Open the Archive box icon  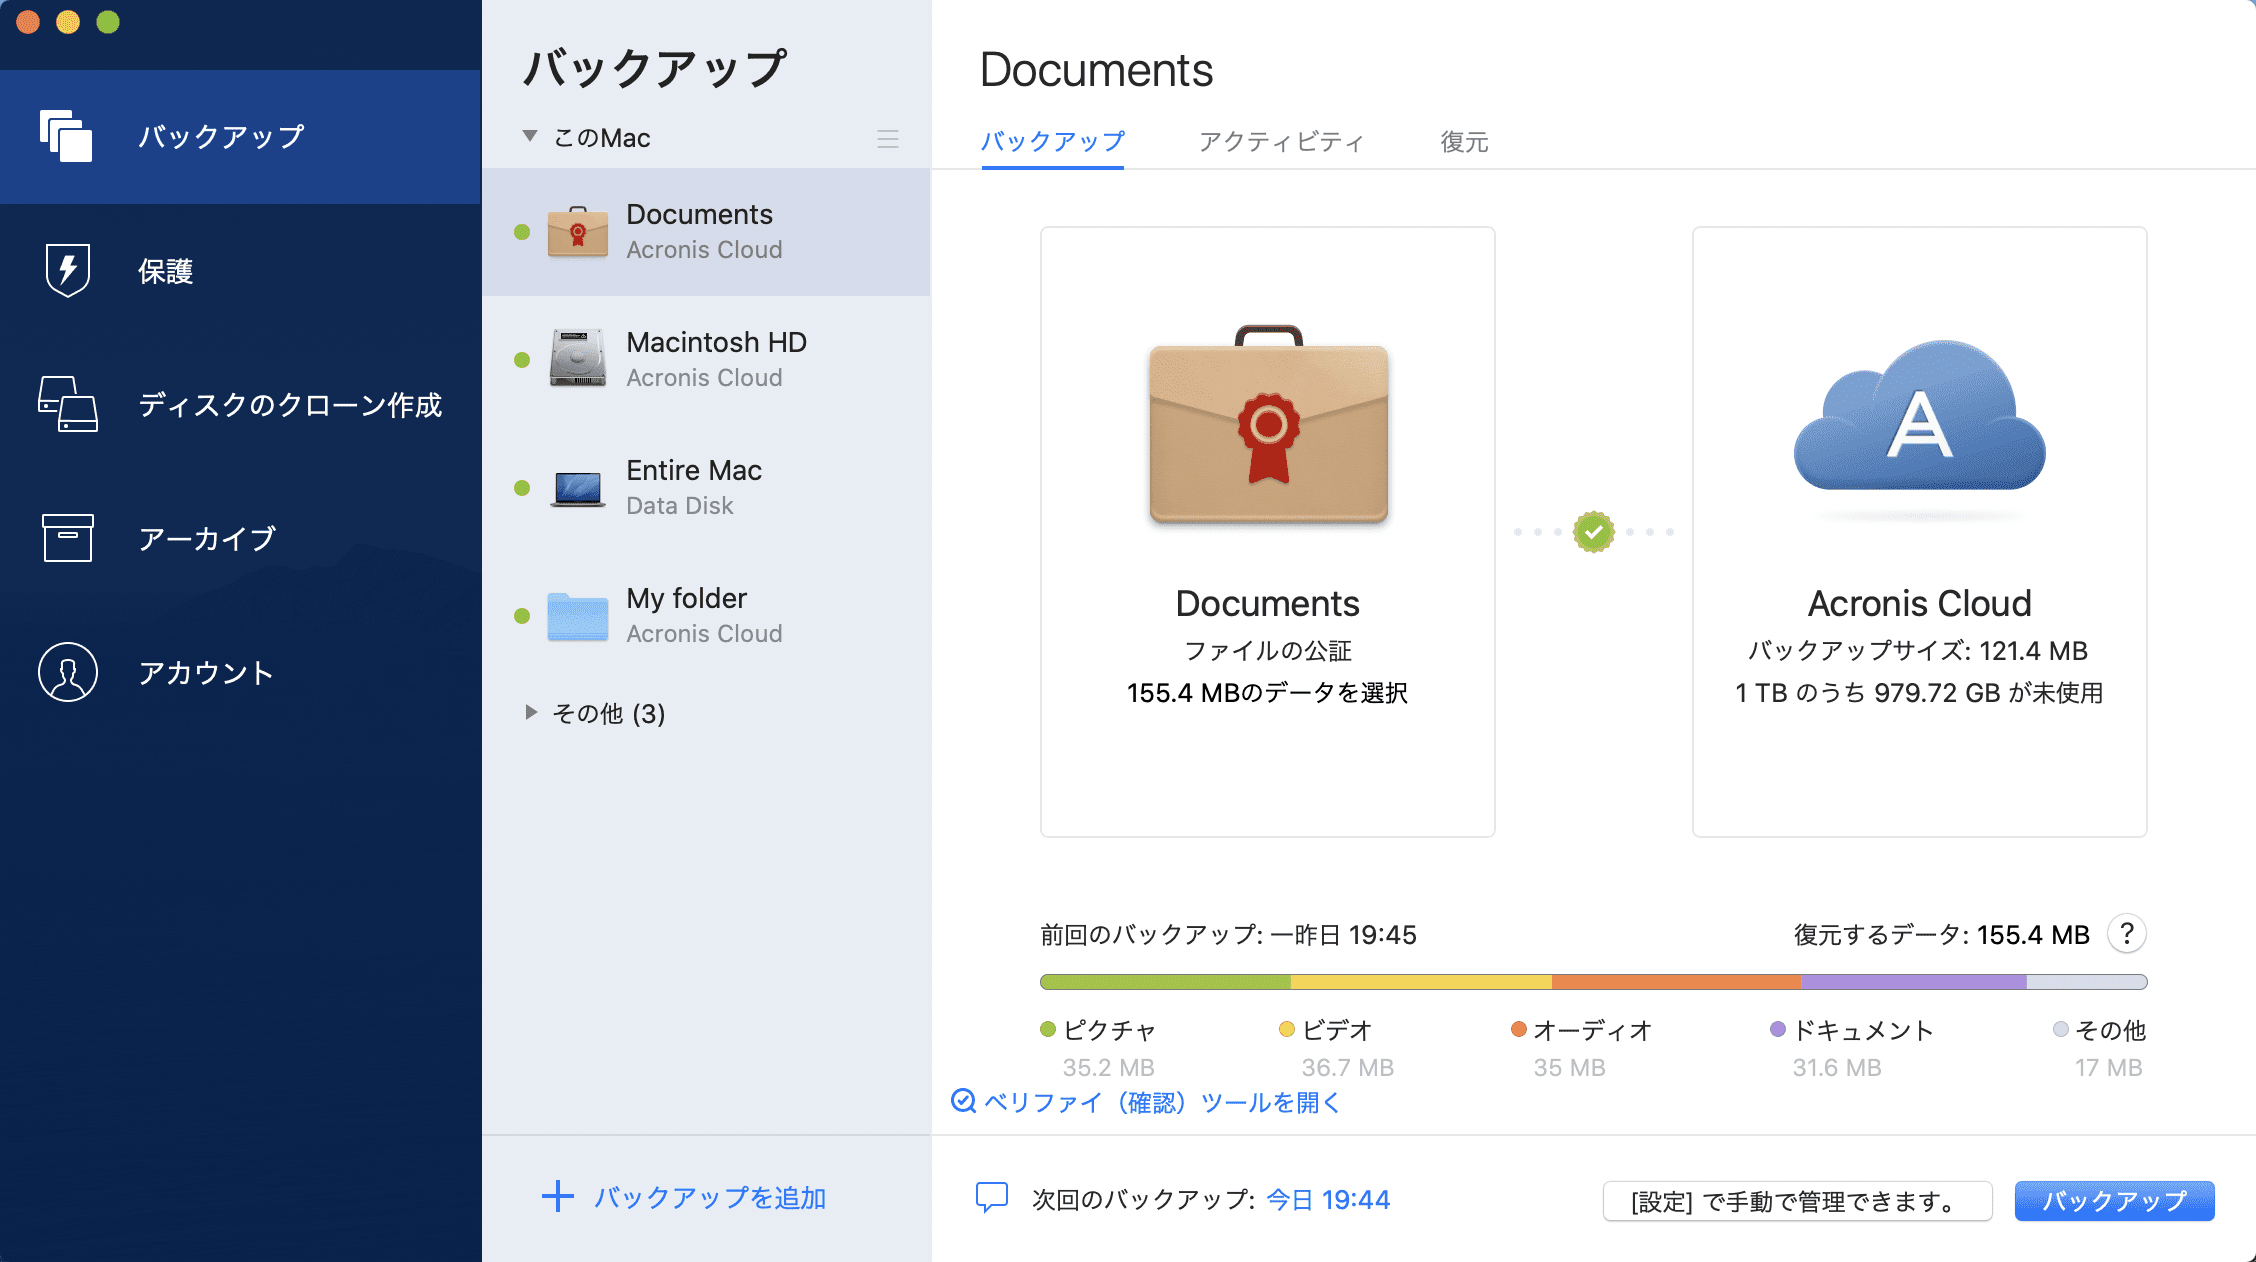click(x=68, y=538)
